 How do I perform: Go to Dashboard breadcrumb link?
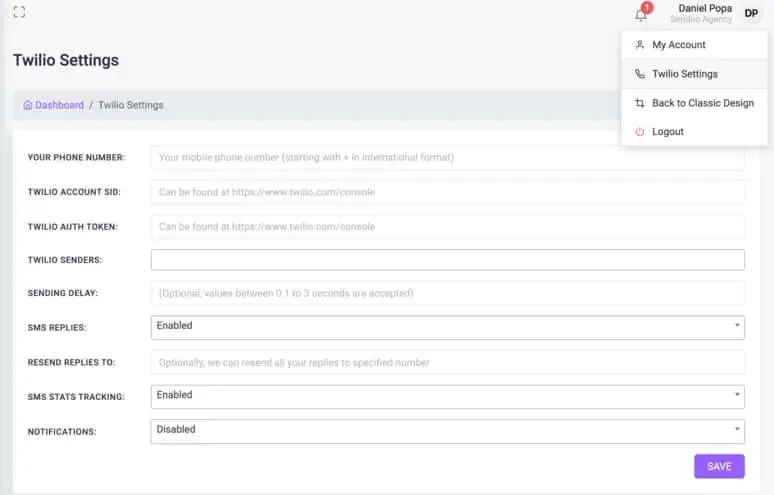[59, 105]
